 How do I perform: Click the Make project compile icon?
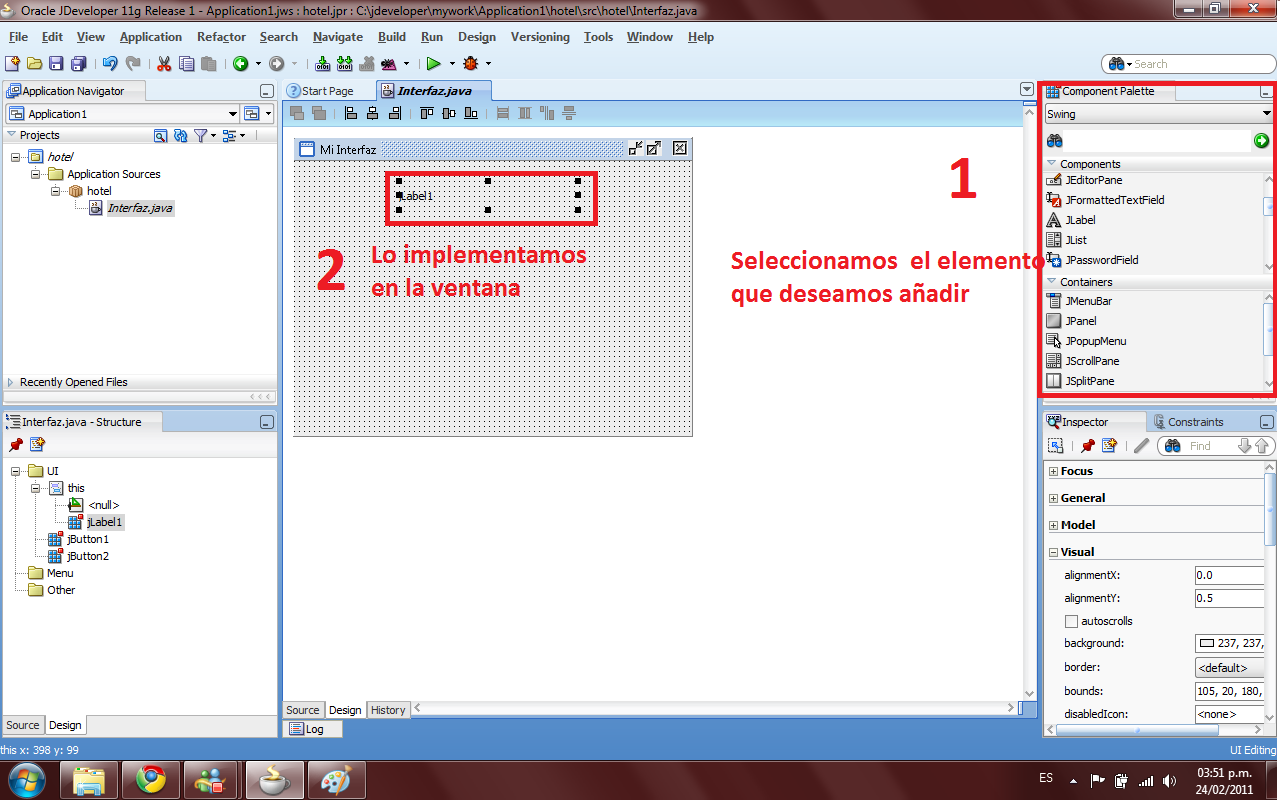(323, 62)
